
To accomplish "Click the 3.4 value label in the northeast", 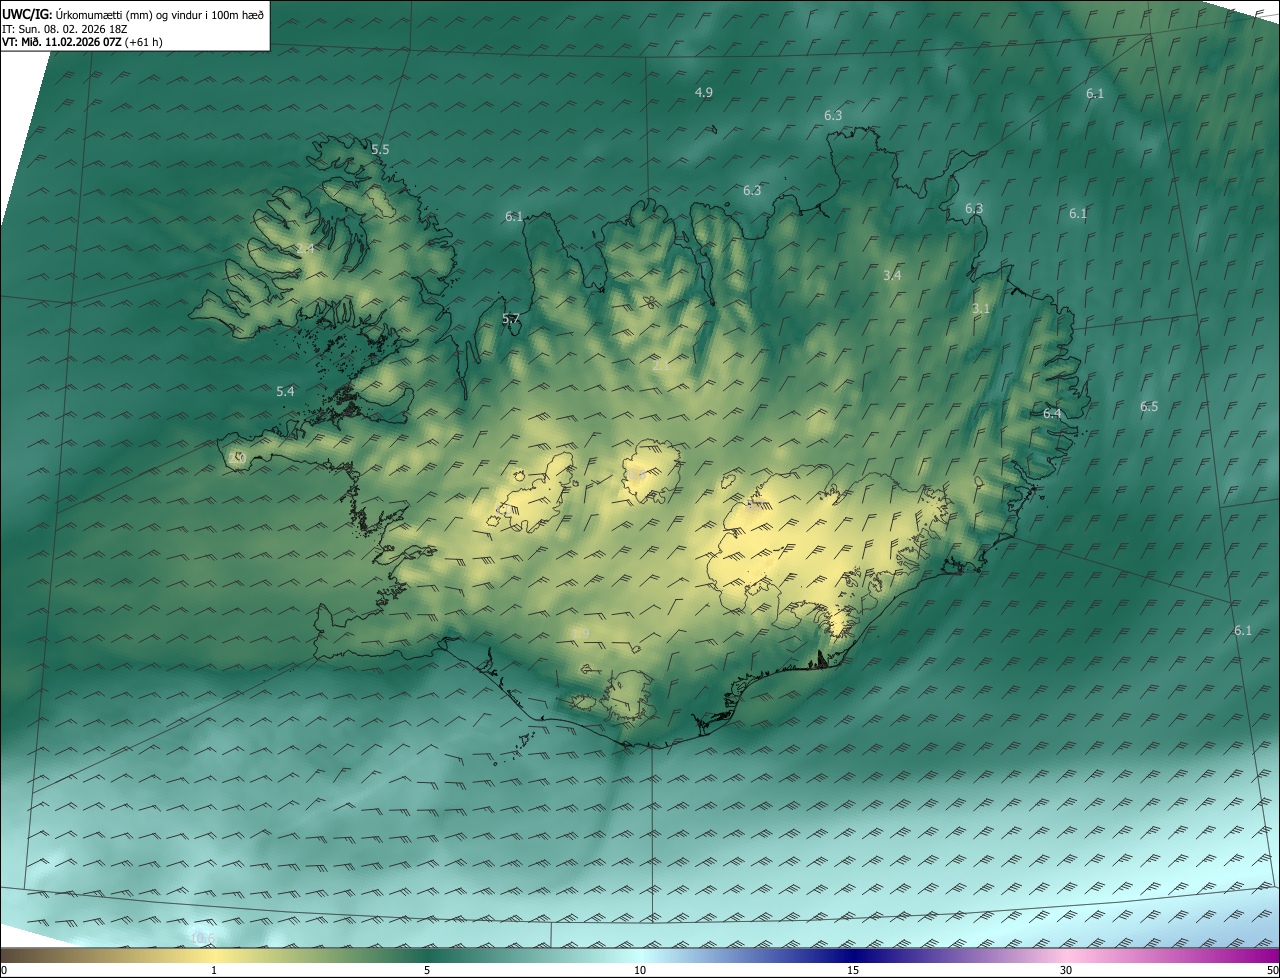I will pos(892,275).
